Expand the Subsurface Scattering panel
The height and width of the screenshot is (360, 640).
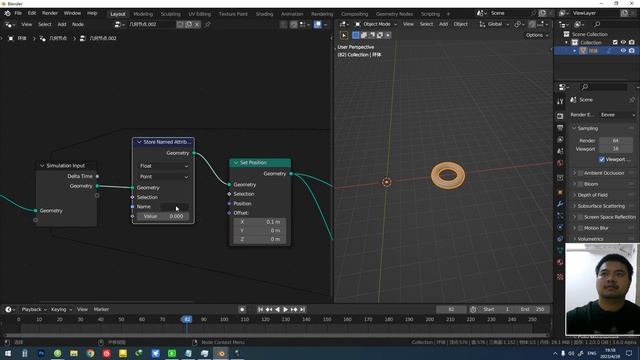574,206
